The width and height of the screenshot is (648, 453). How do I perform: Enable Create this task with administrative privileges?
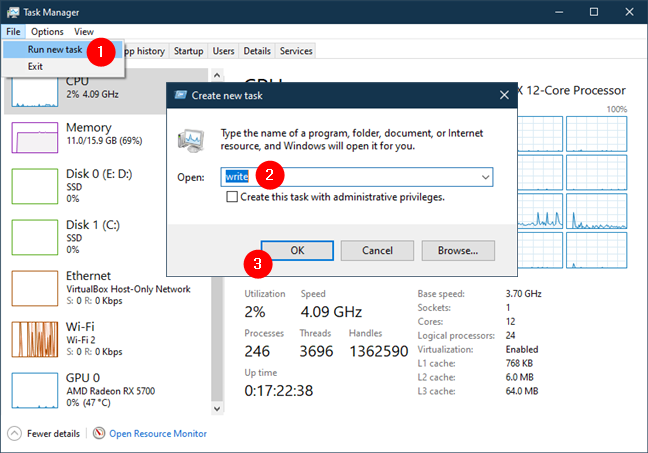(233, 197)
